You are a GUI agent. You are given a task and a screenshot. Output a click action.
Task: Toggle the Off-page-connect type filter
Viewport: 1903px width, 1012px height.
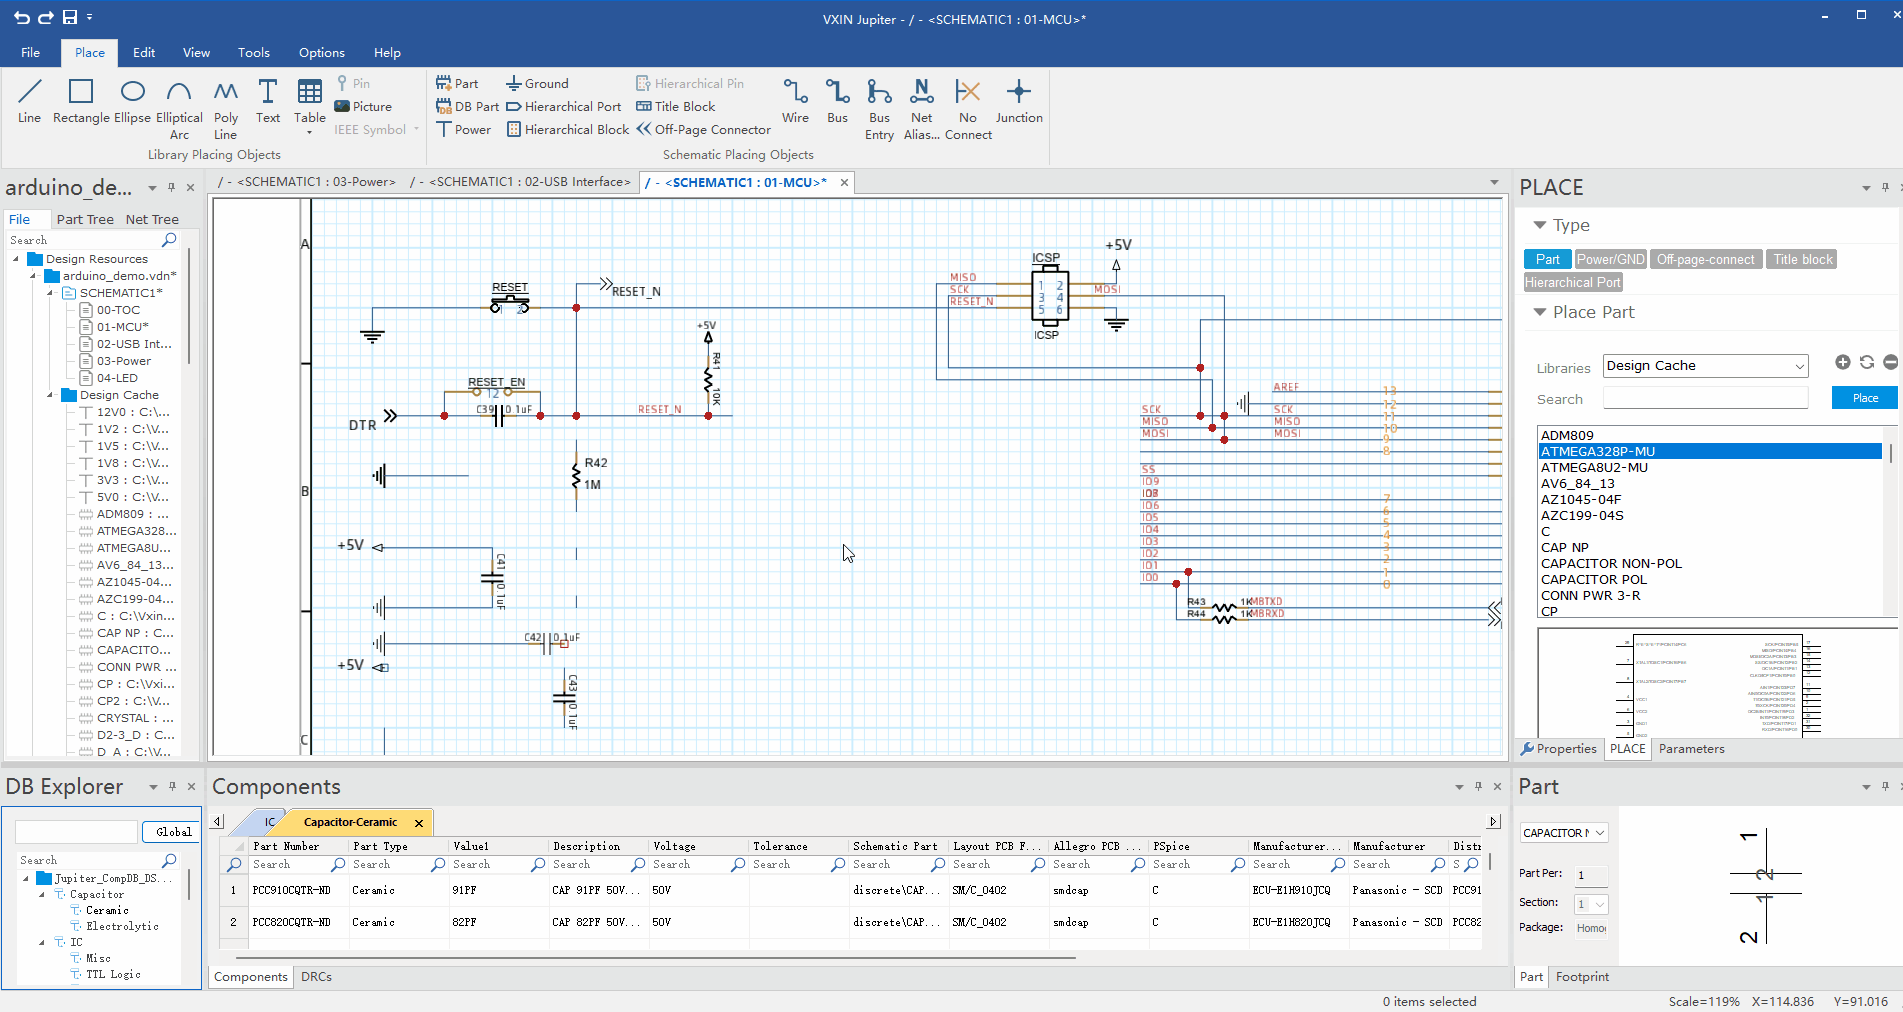pos(1705,259)
